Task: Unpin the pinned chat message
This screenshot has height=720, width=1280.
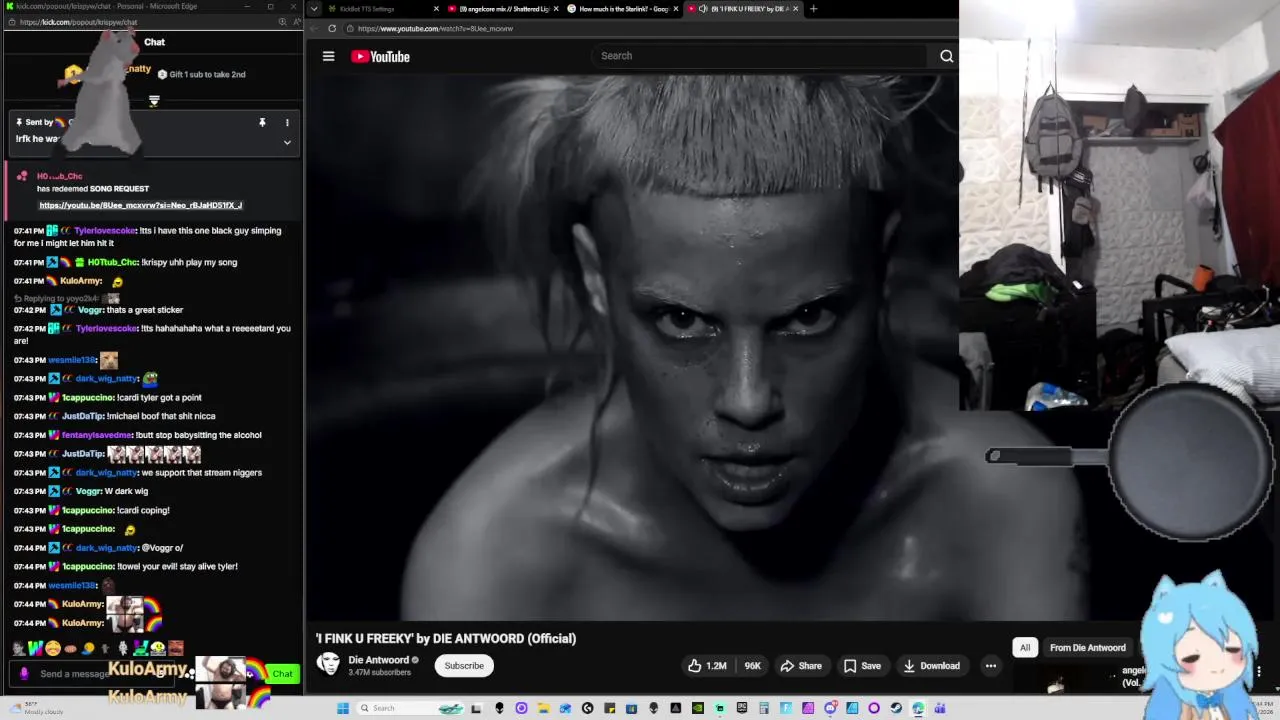Action: (262, 122)
